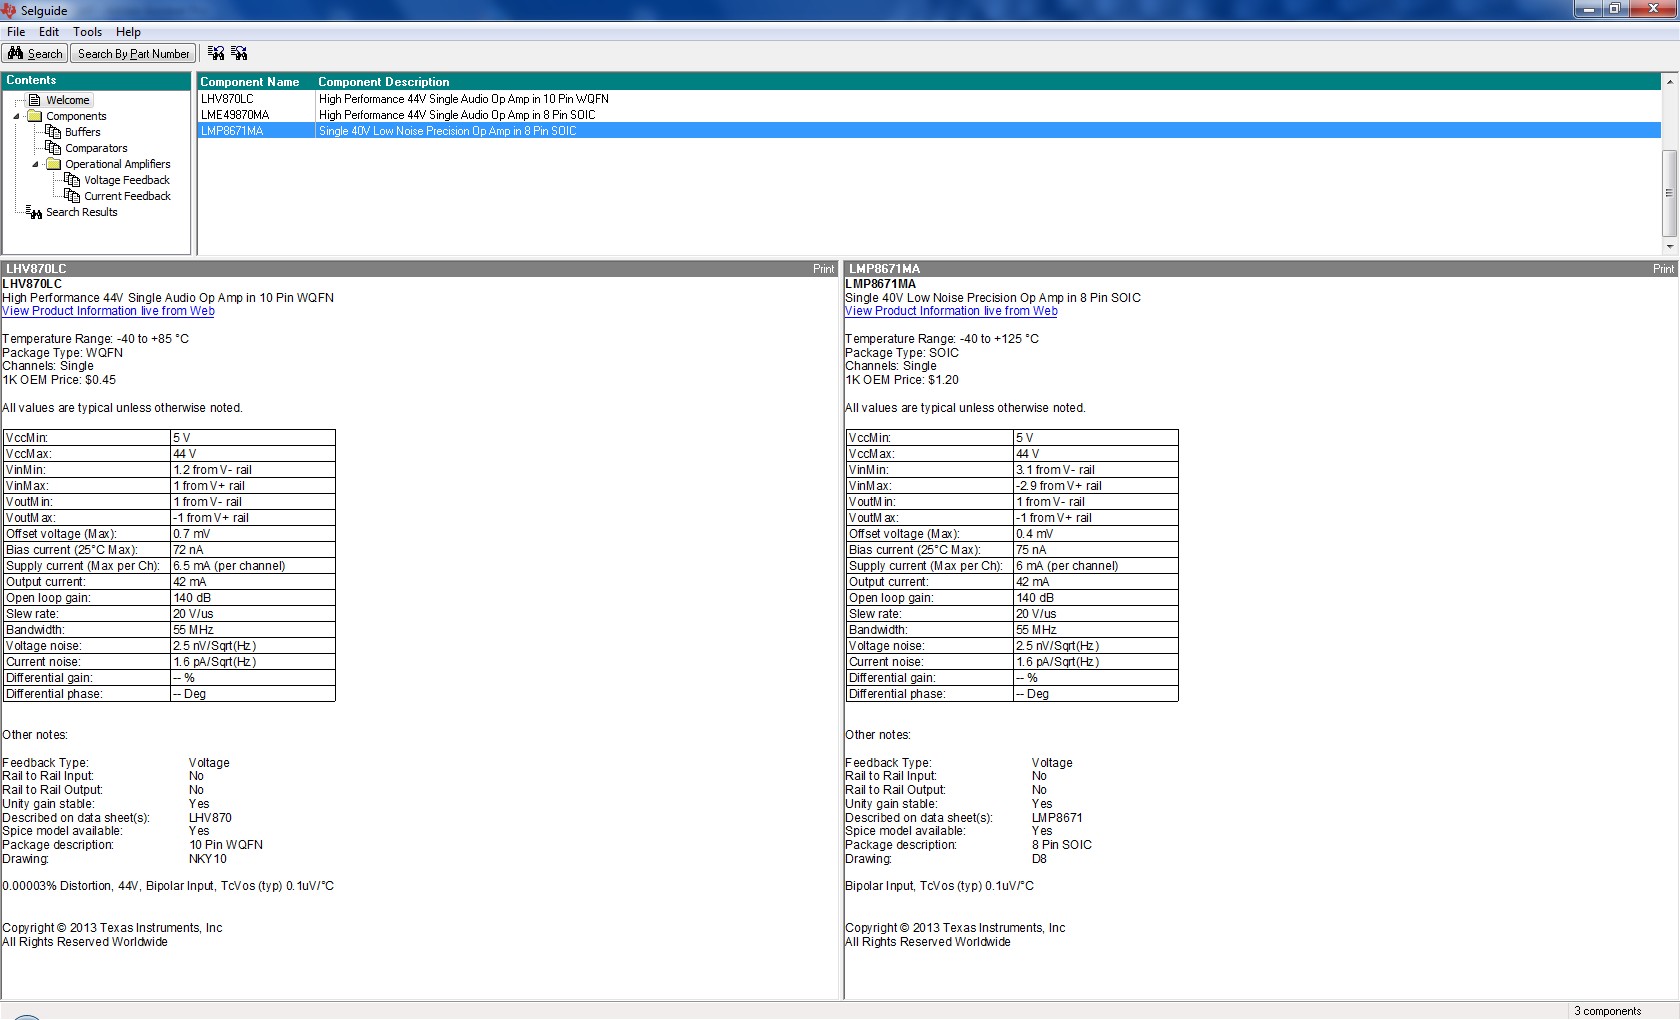The image size is (1680, 1020).
Task: Click the Current Feedback pages icon
Action: 73,196
